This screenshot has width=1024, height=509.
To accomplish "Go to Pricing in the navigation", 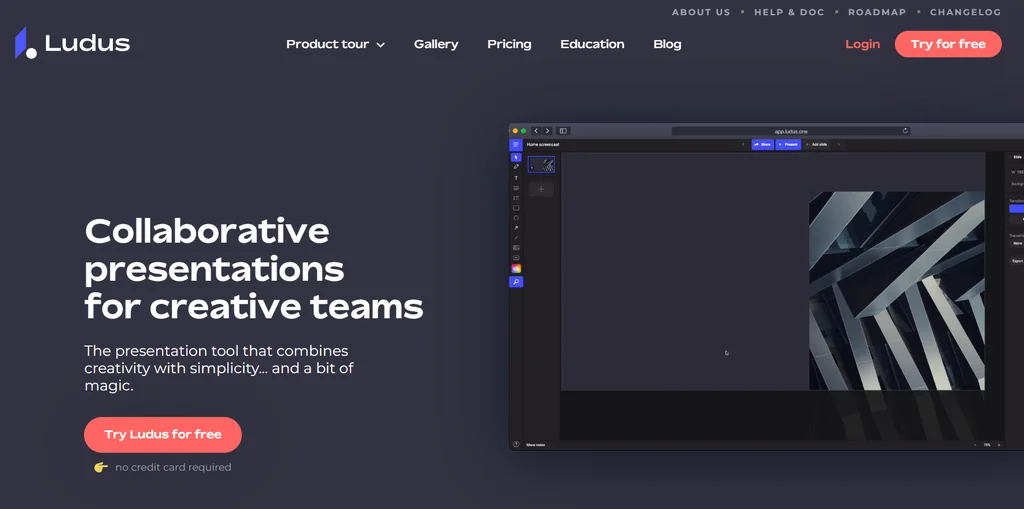I will [x=509, y=44].
